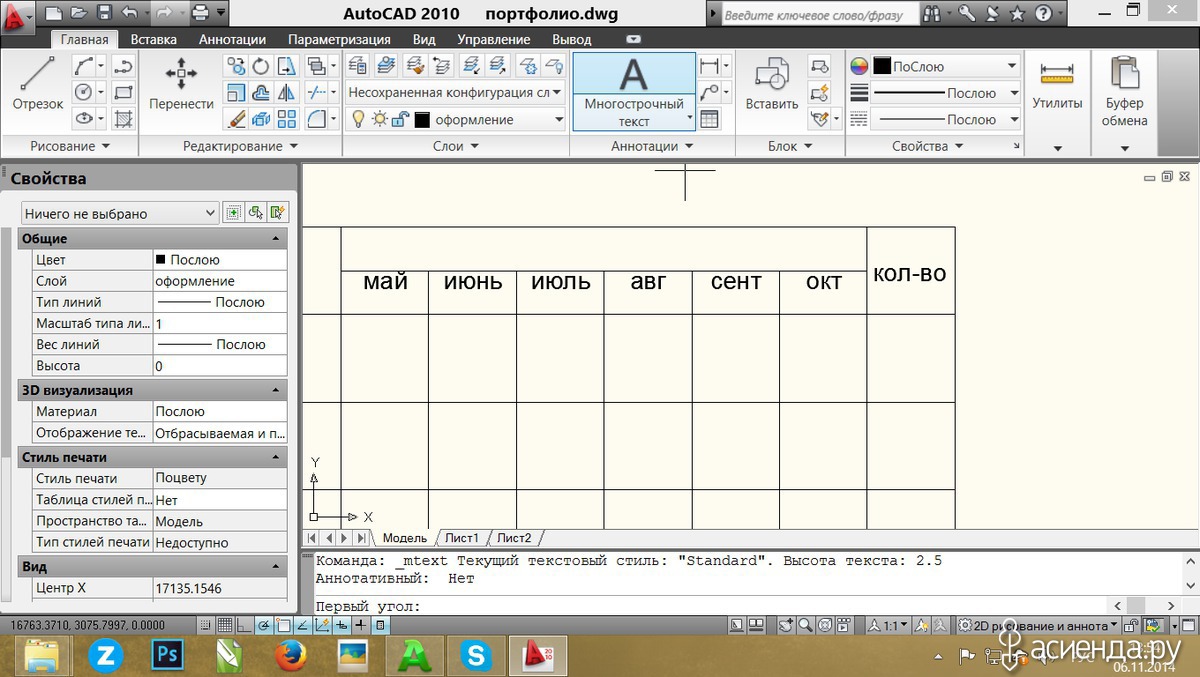The width and height of the screenshot is (1200, 677).
Task: Click the Undo arrow icon
Action: 130,13
